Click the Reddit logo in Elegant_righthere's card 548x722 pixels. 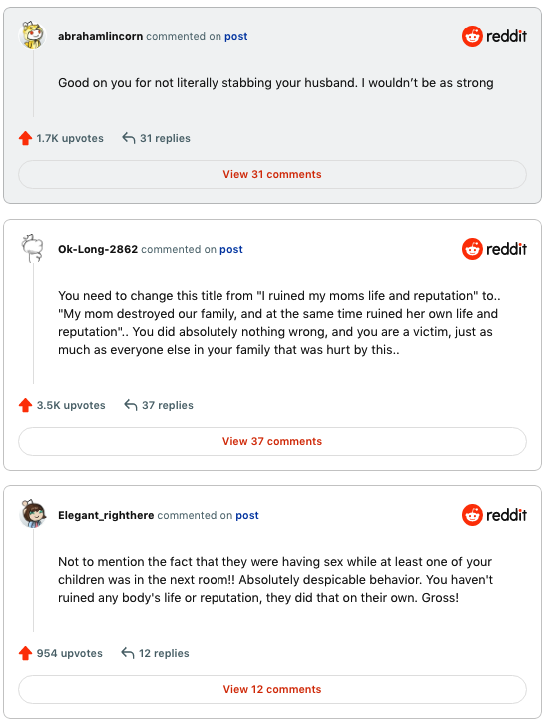coord(494,515)
